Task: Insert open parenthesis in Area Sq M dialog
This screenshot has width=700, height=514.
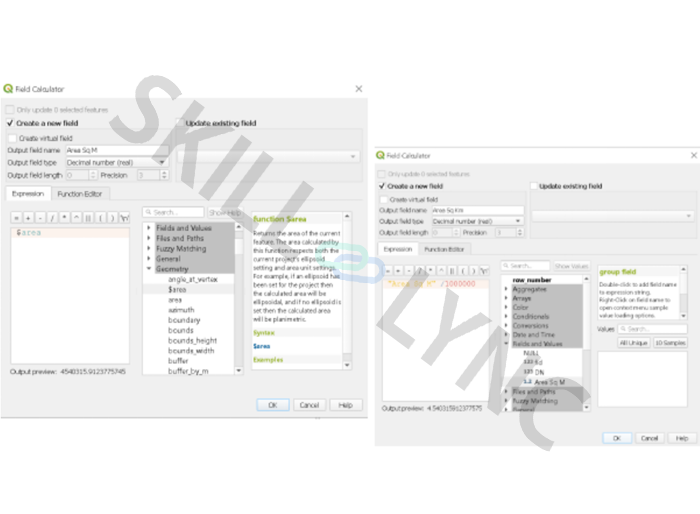Action: [100, 218]
